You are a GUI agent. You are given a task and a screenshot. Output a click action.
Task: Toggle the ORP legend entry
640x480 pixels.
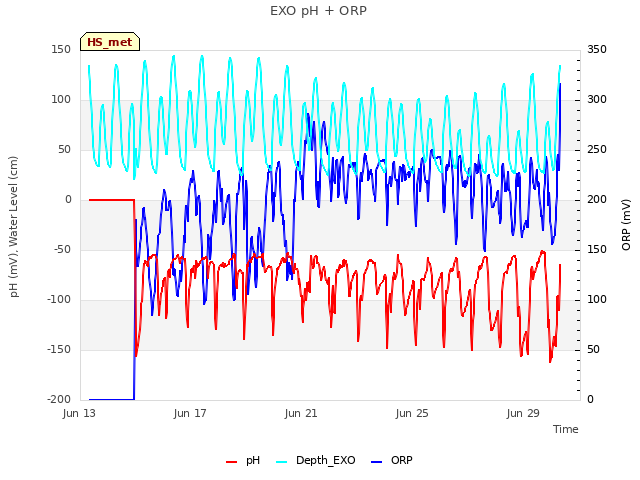392,460
